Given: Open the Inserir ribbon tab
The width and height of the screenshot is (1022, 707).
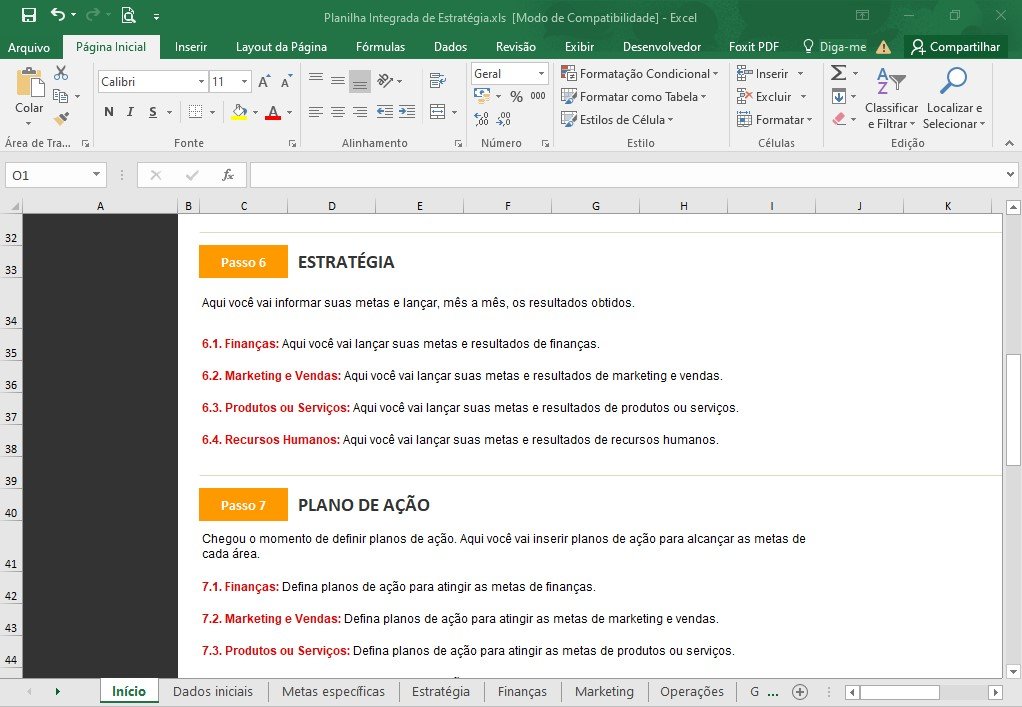Looking at the screenshot, I should 191,46.
